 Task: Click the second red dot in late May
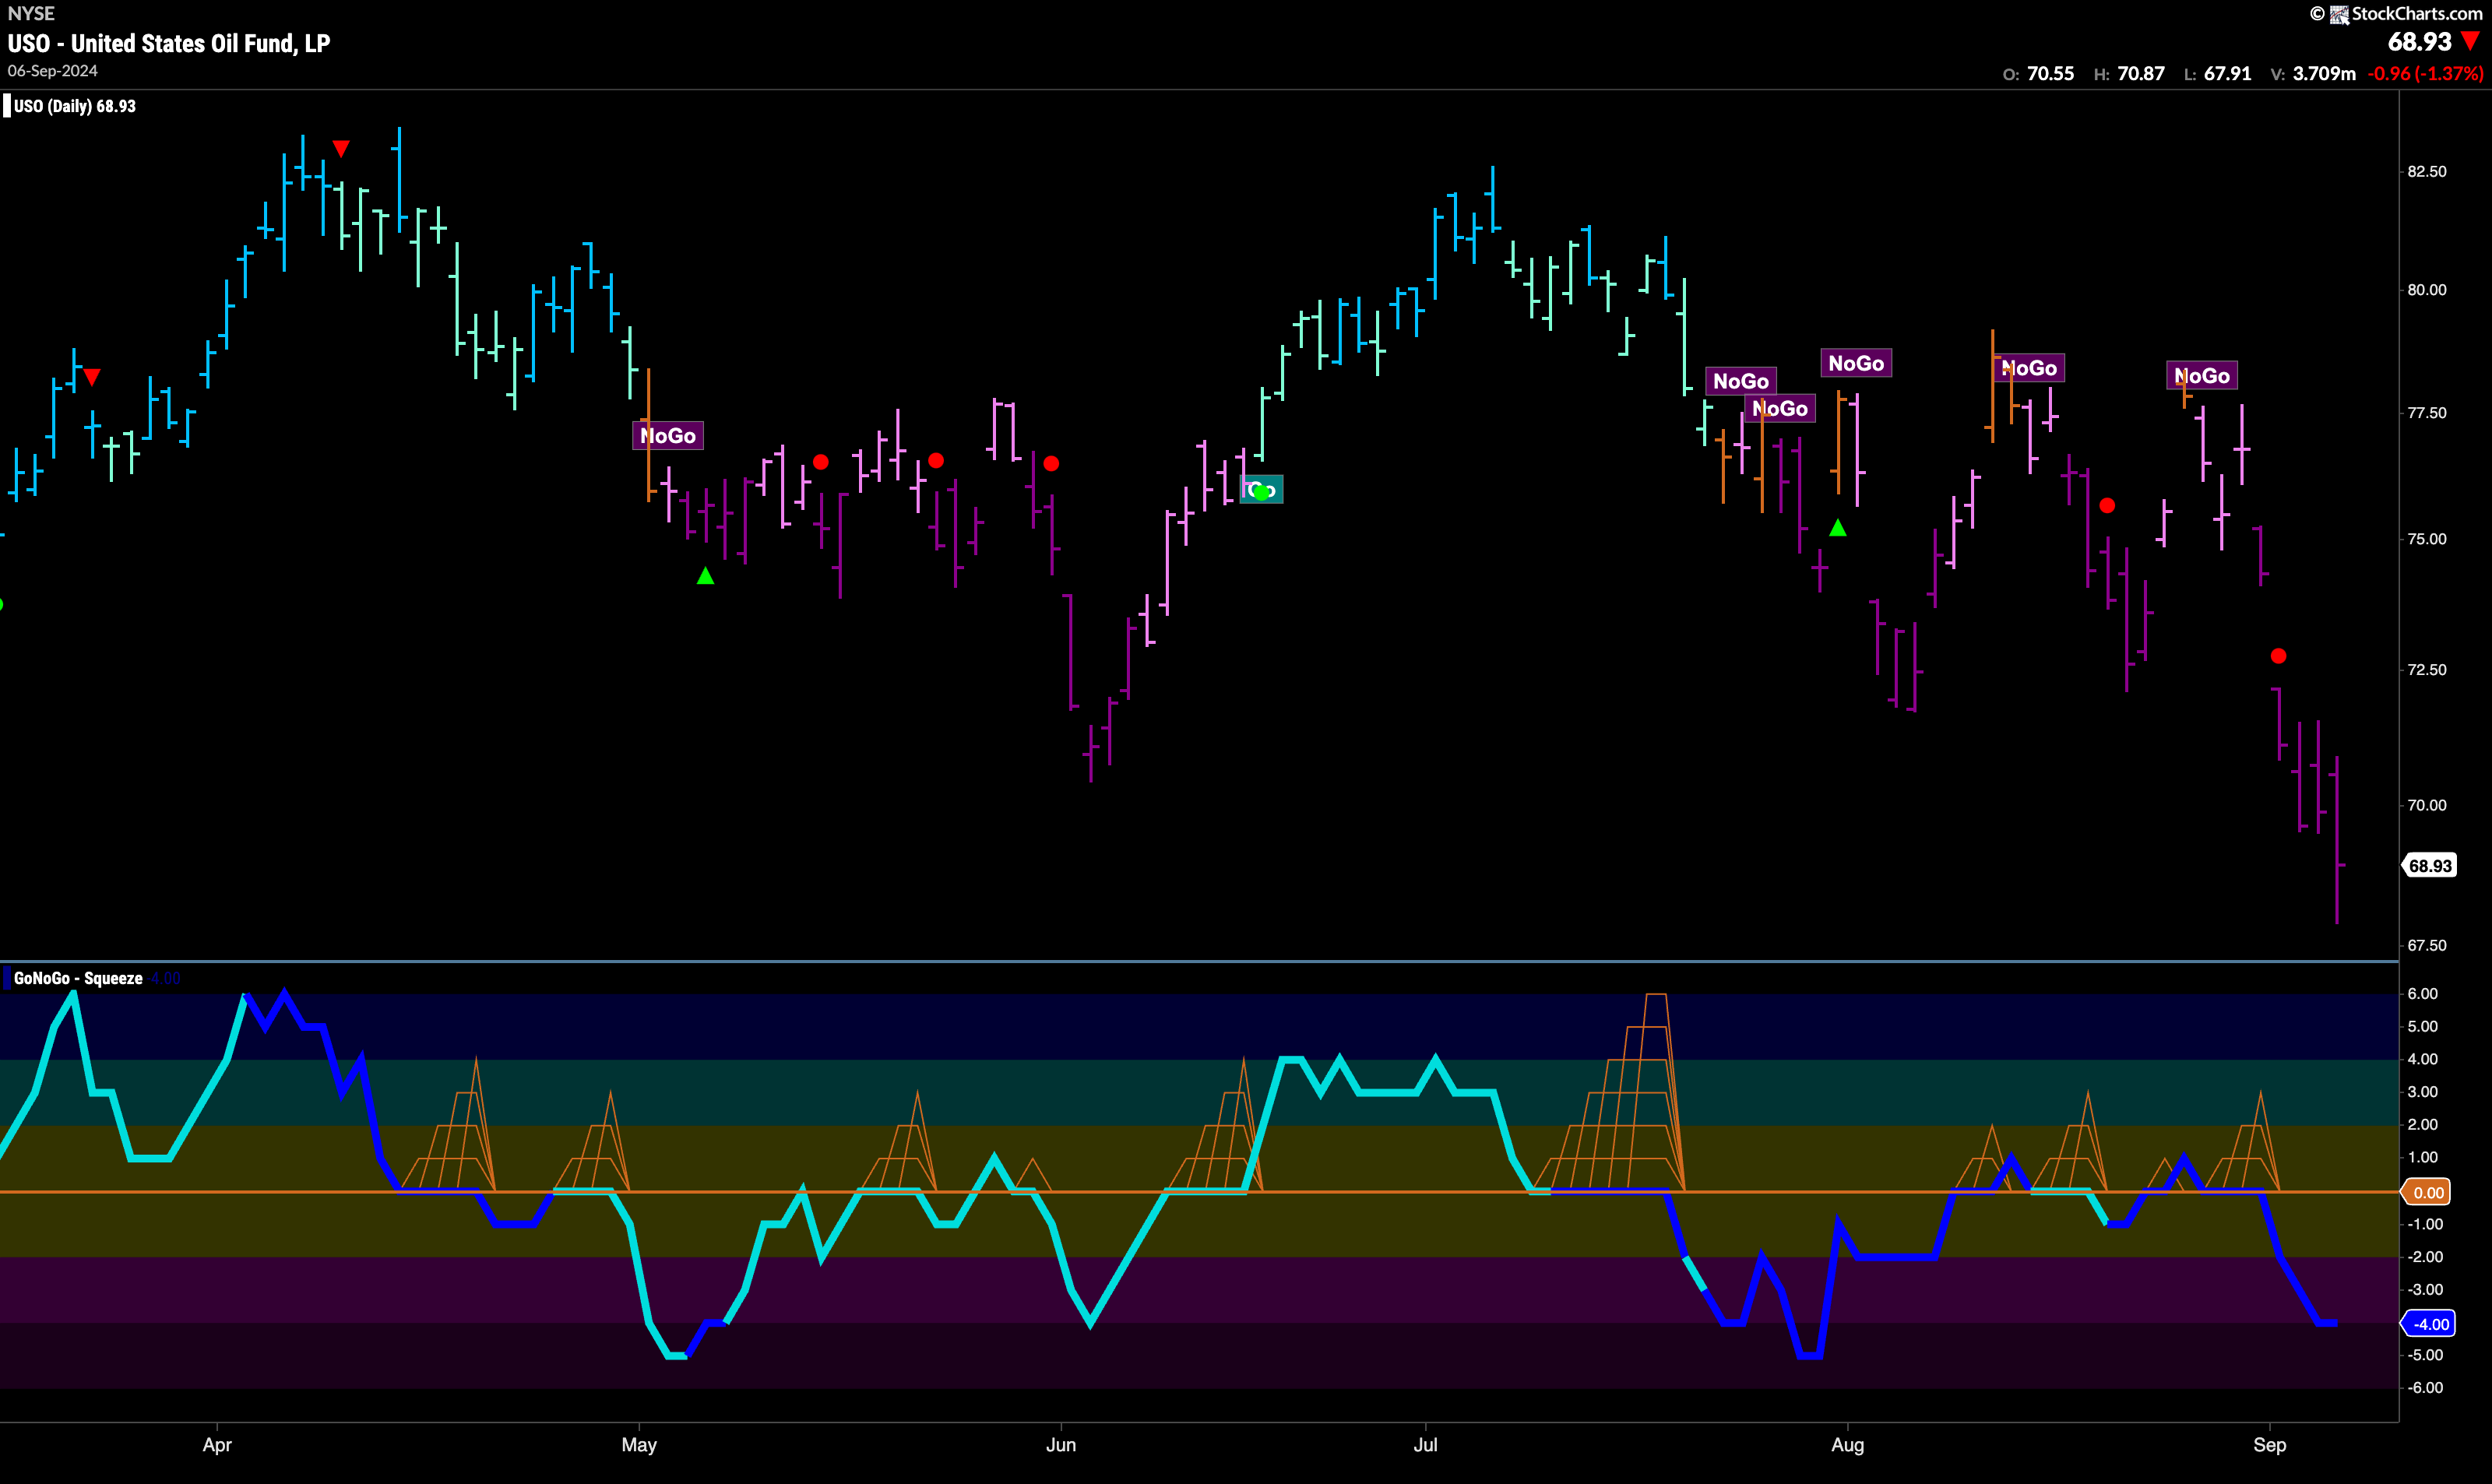coord(936,461)
